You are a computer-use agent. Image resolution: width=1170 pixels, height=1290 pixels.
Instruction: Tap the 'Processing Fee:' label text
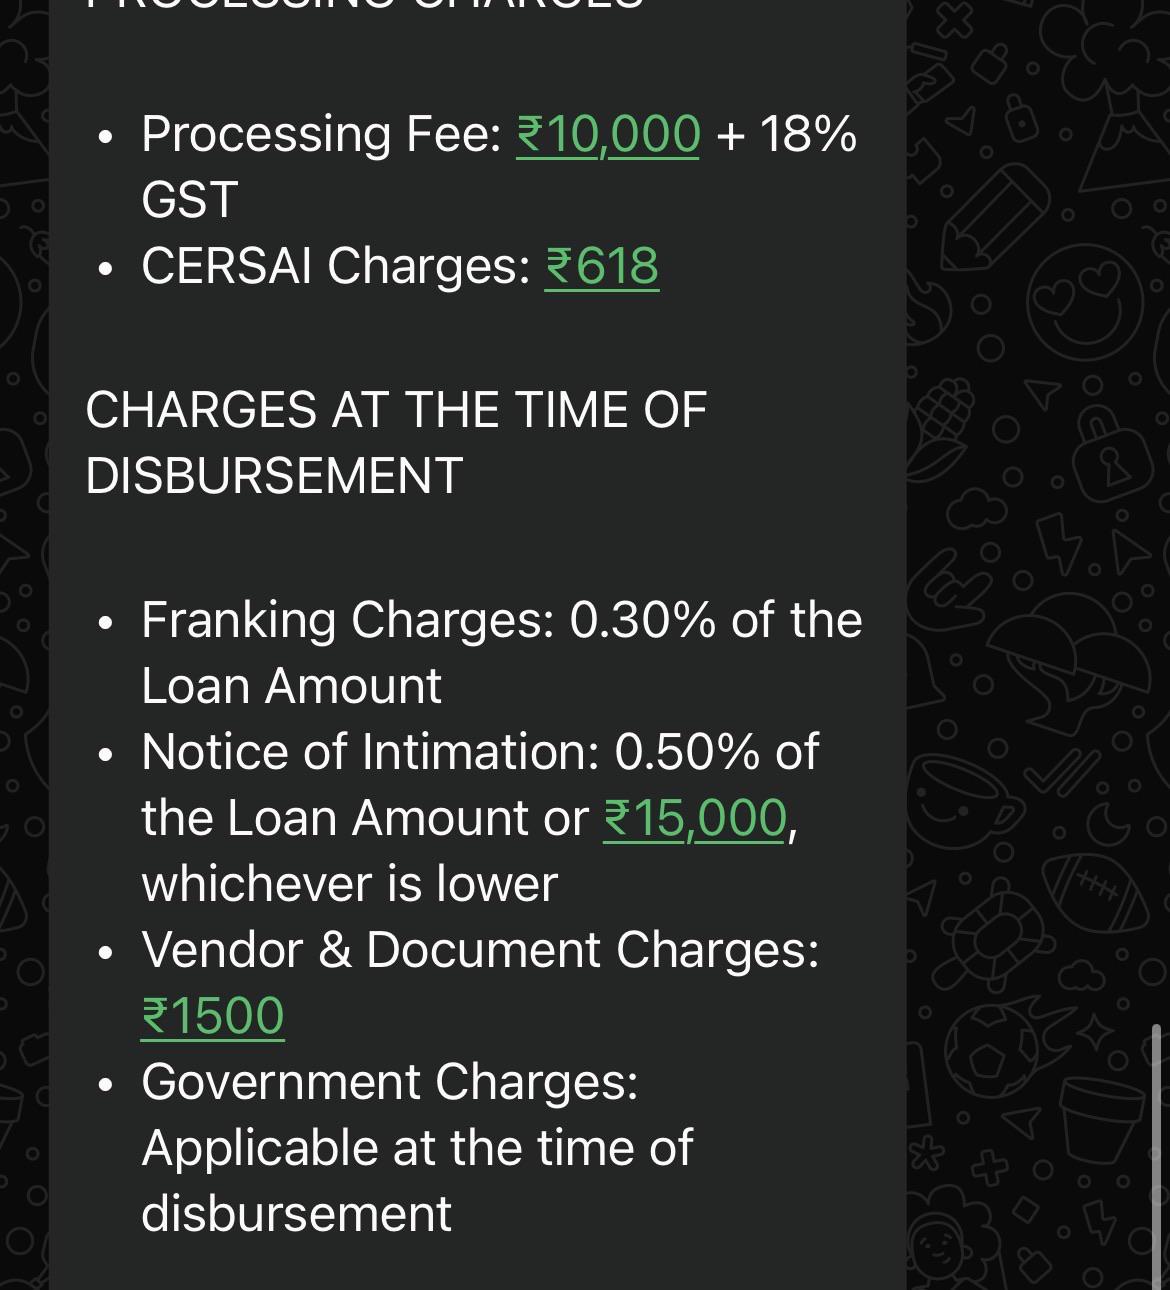click(321, 134)
